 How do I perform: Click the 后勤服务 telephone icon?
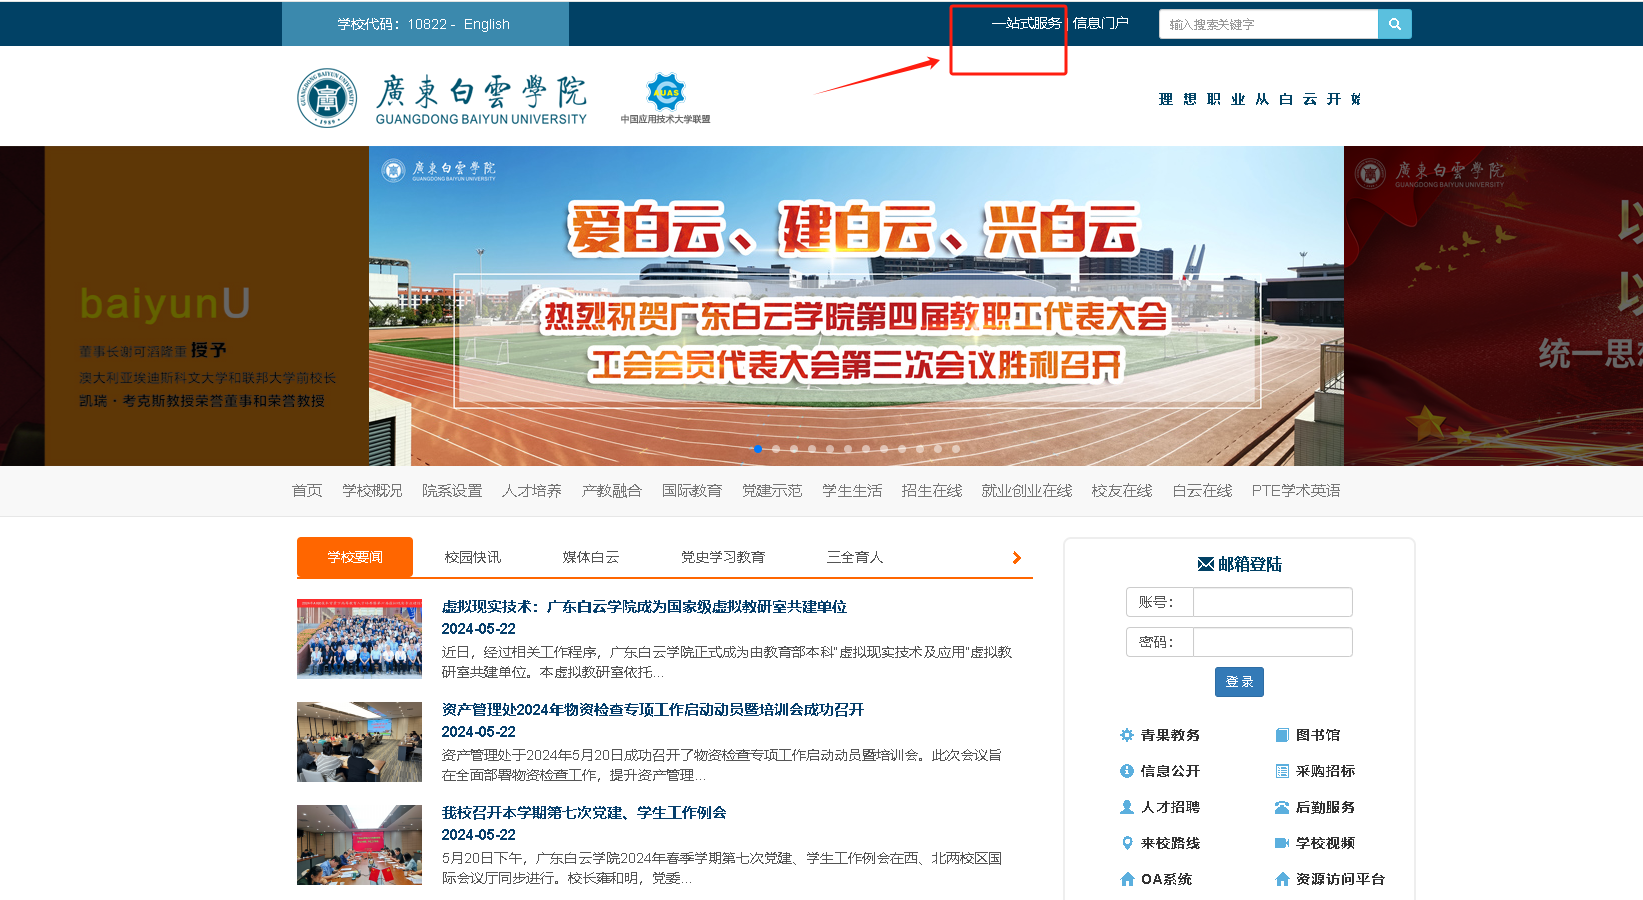click(1282, 807)
